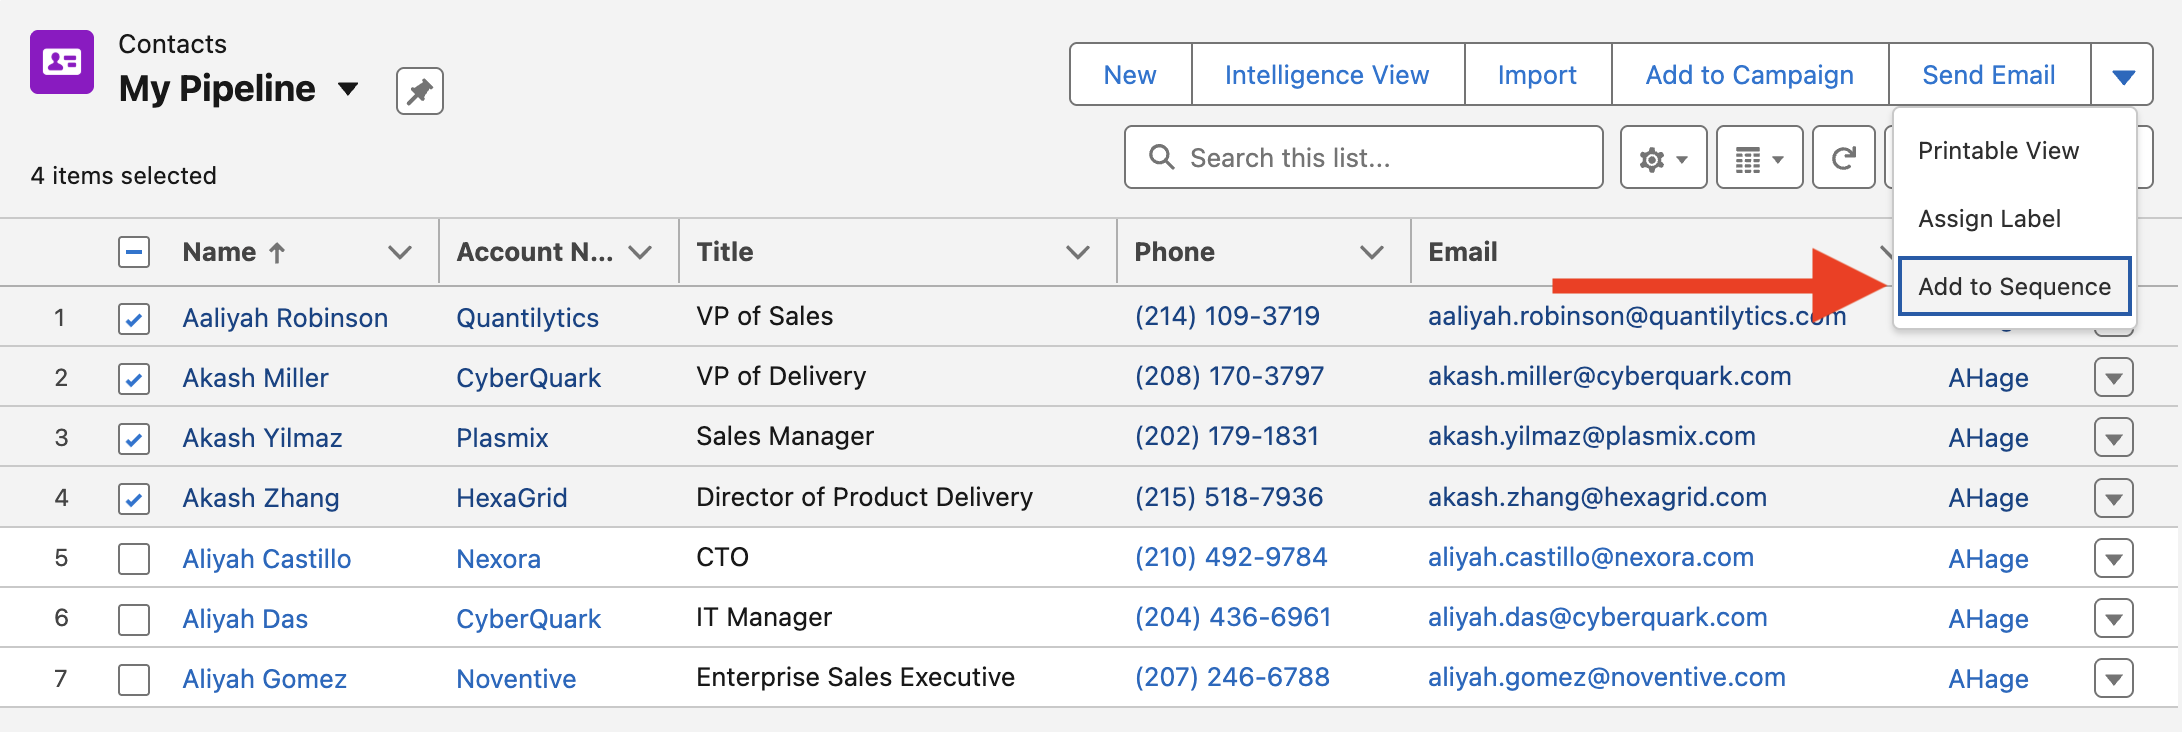The height and width of the screenshot is (732, 2182).
Task: Pin the My Pipeline list view
Action: [x=419, y=91]
